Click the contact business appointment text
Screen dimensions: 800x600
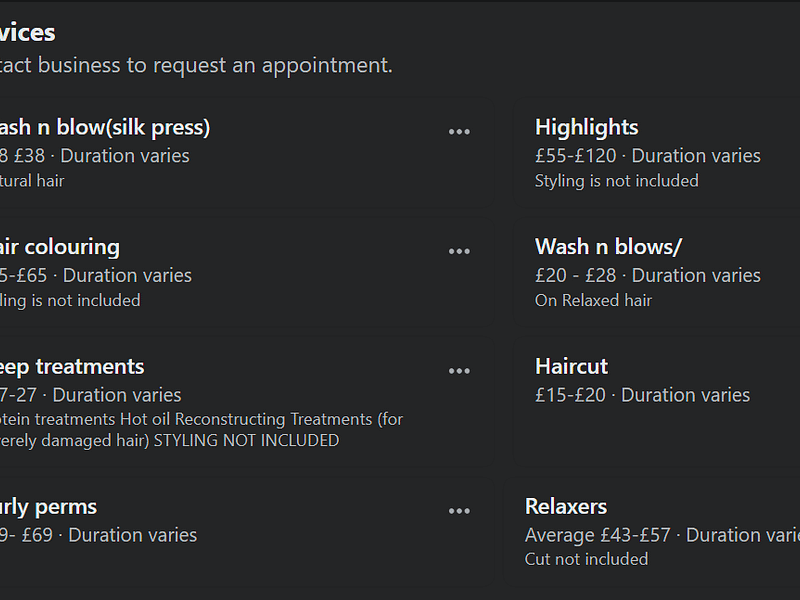[196, 66]
